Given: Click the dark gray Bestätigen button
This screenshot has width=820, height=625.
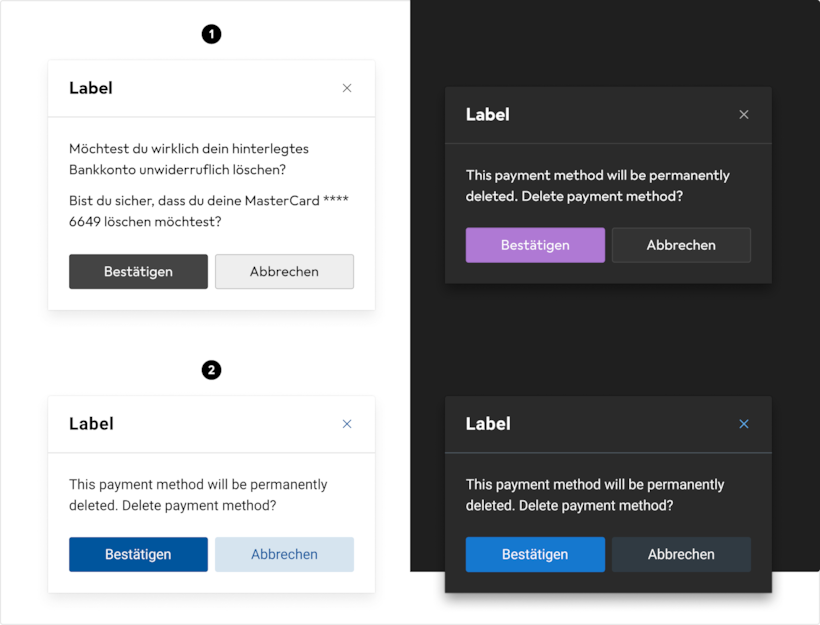Looking at the screenshot, I should pyautogui.click(x=138, y=271).
